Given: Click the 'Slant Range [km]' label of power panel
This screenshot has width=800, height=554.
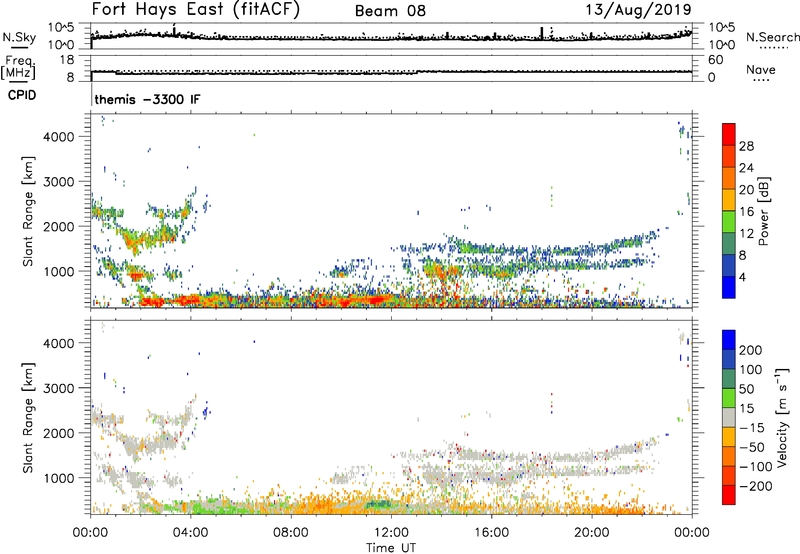Looking at the screenshot, I should click(x=28, y=211).
